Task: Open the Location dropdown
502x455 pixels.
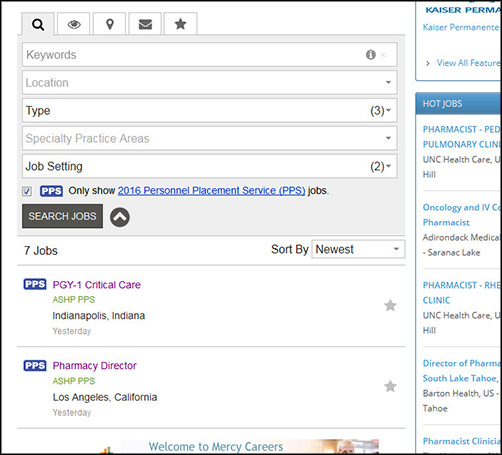Action: pyautogui.click(x=210, y=82)
